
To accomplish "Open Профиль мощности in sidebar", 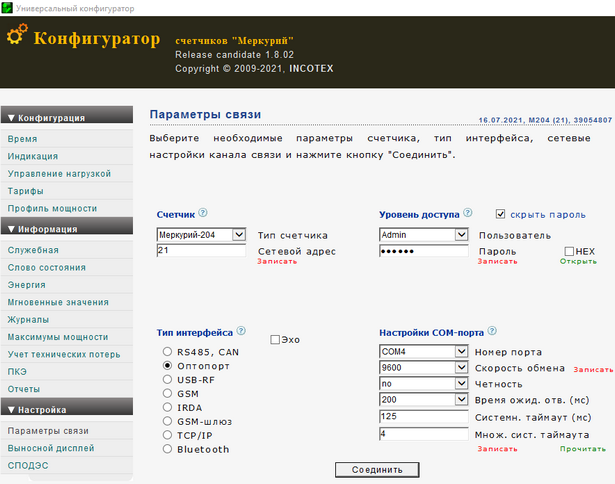I will point(67,208).
